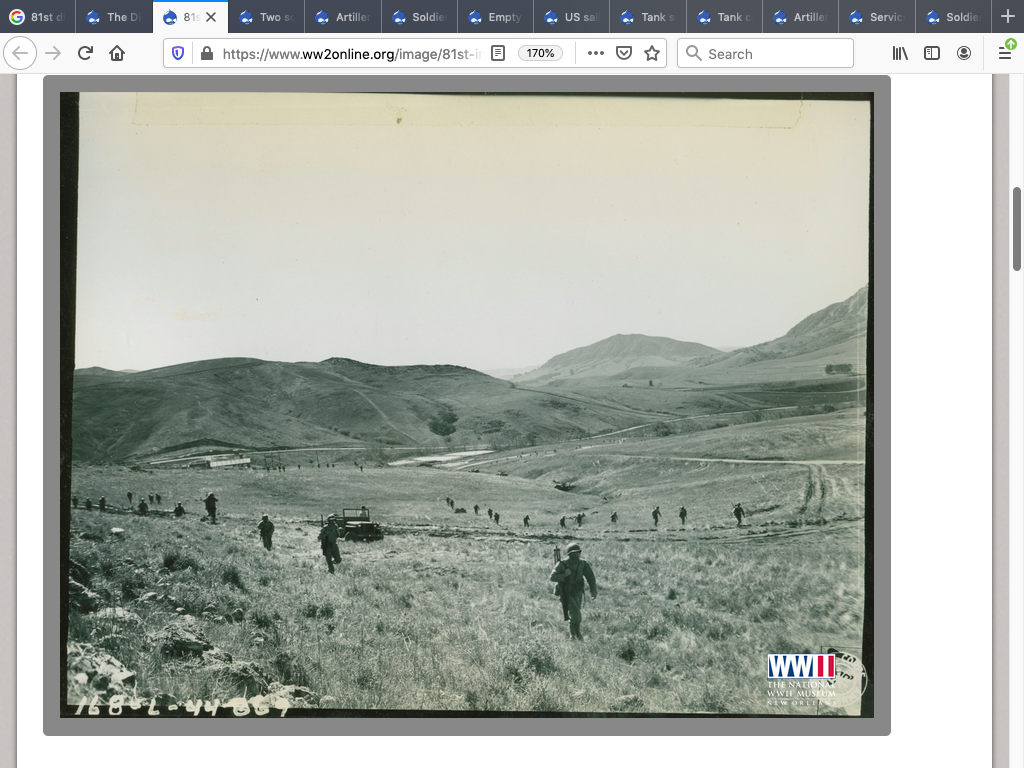Close the active '81s' tab
This screenshot has height=768, width=1024.
[x=211, y=17]
